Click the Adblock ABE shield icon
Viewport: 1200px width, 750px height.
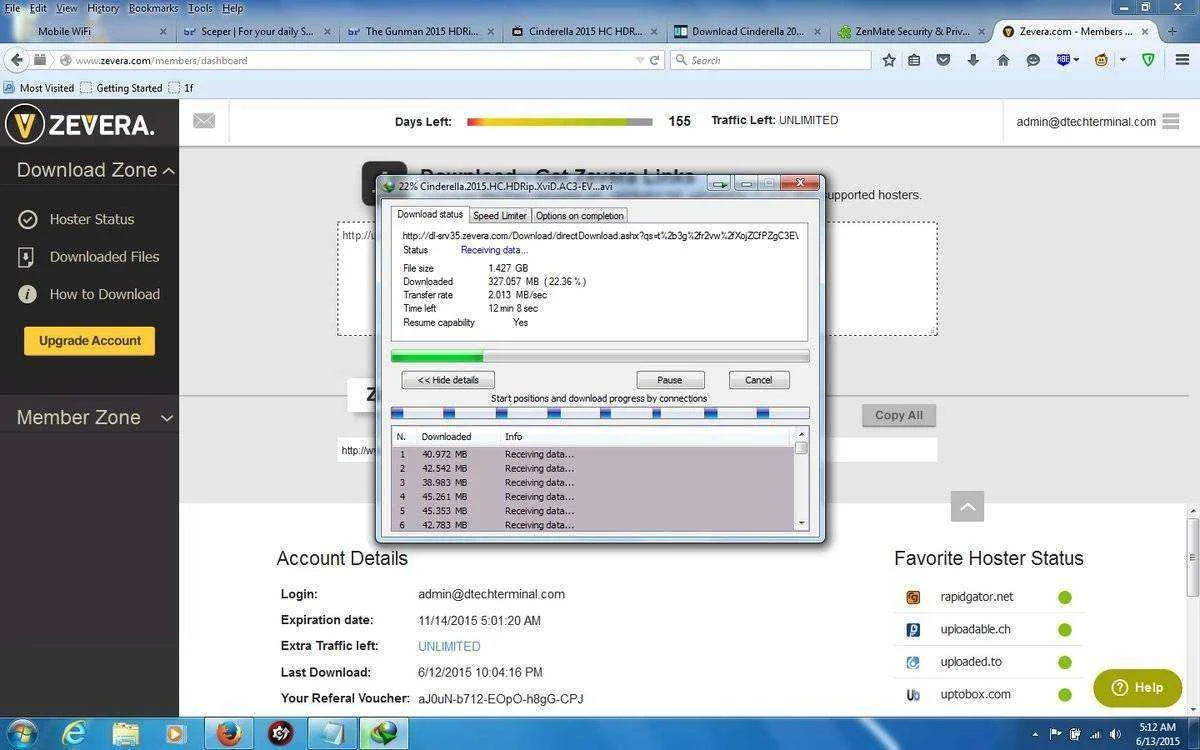1063,60
